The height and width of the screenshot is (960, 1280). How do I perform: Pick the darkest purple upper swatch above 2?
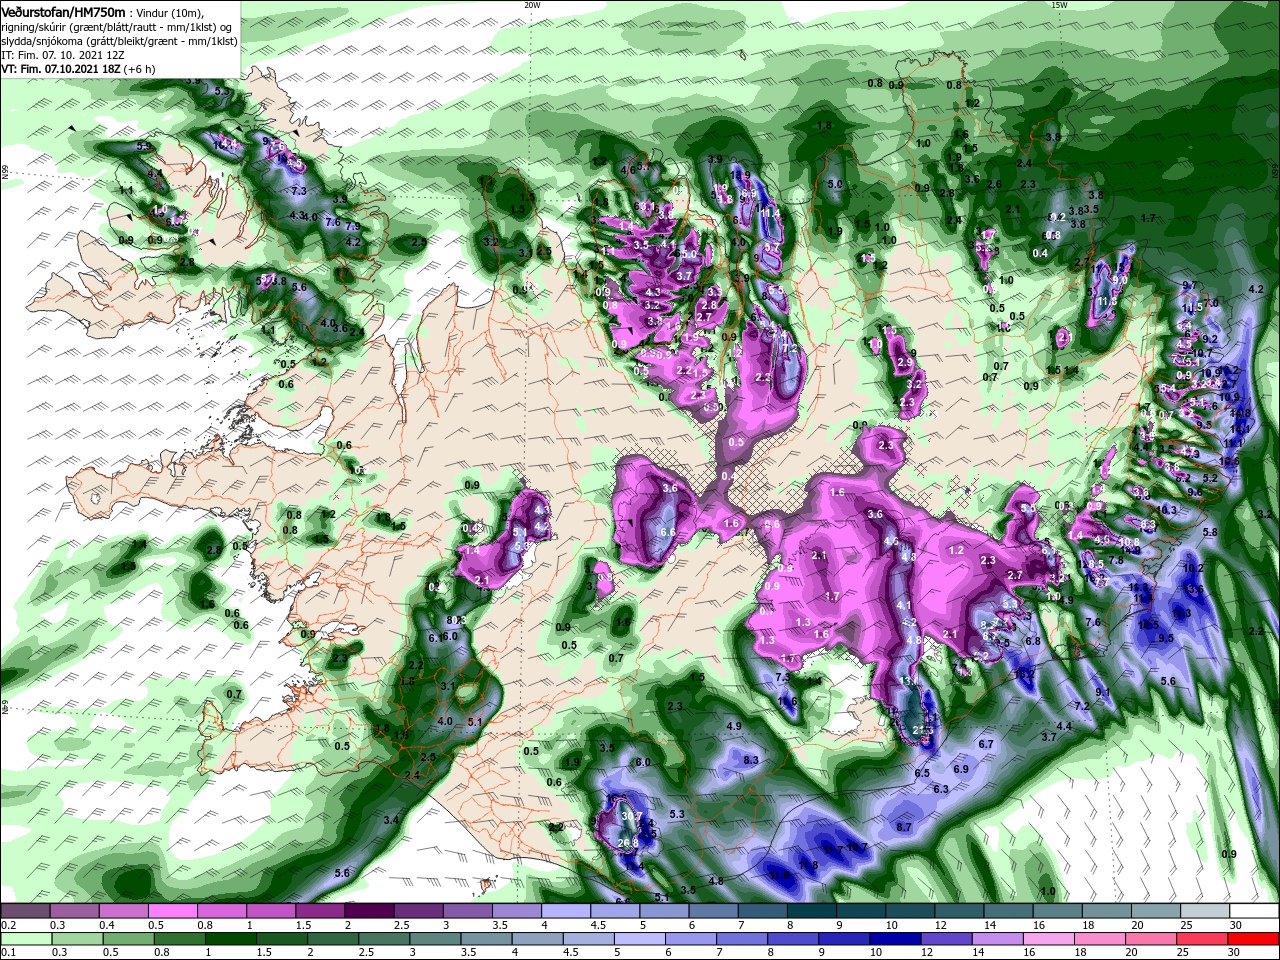[x=369, y=911]
